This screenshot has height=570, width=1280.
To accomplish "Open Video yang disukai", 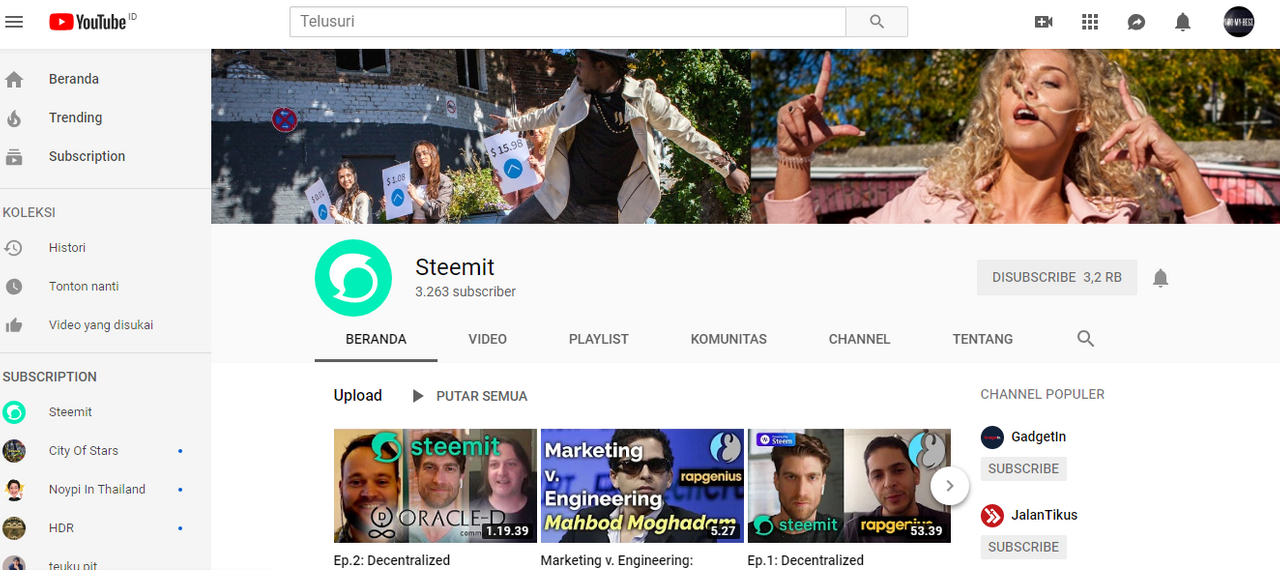I will 101,325.
